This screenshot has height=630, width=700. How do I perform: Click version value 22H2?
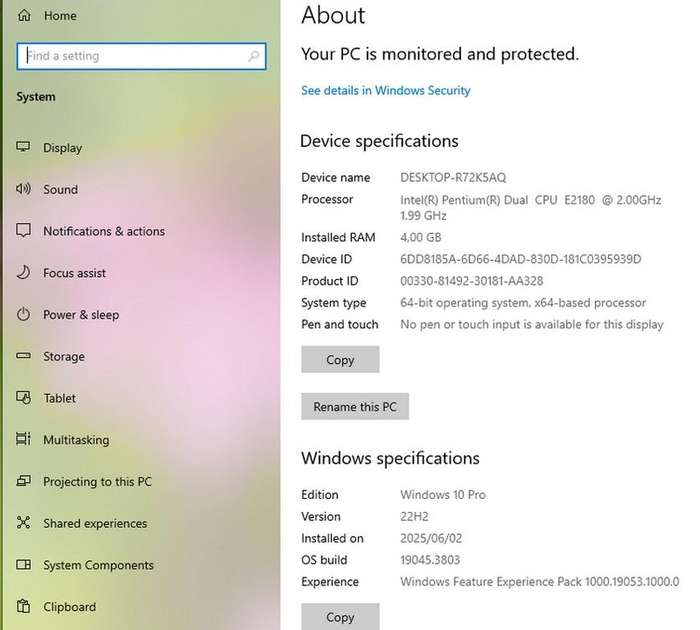414,517
